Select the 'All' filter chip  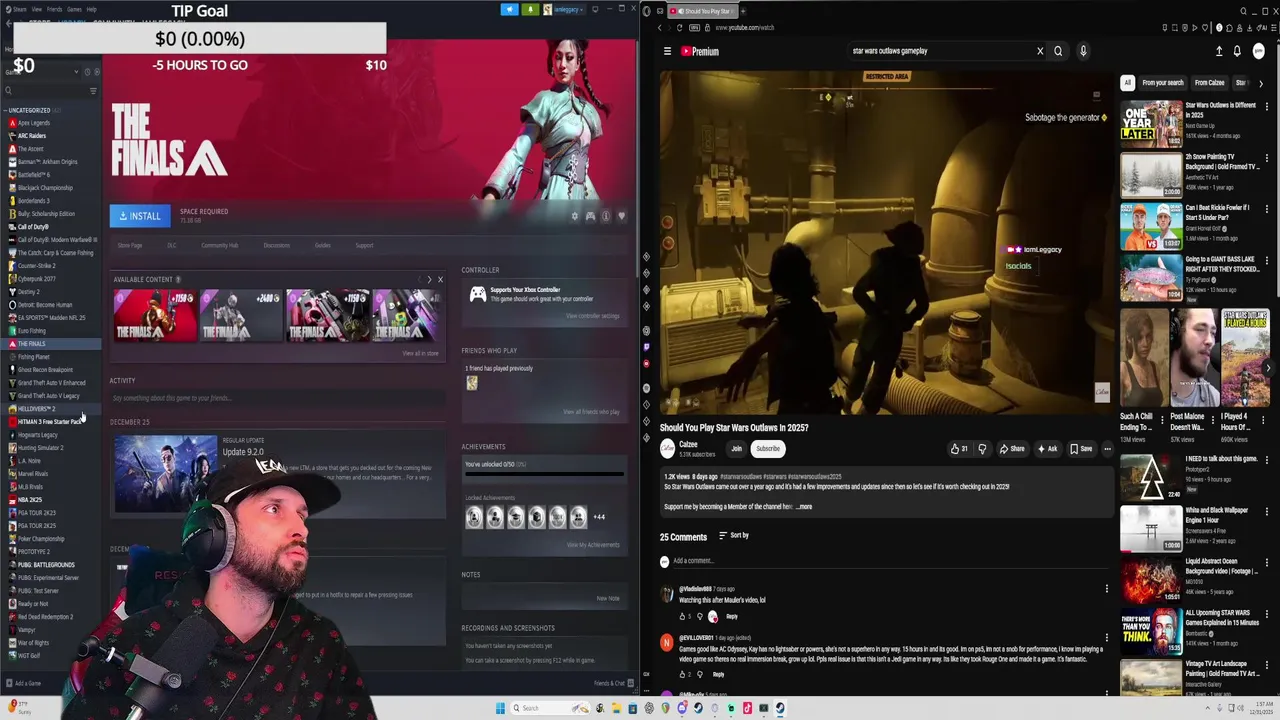(1128, 83)
